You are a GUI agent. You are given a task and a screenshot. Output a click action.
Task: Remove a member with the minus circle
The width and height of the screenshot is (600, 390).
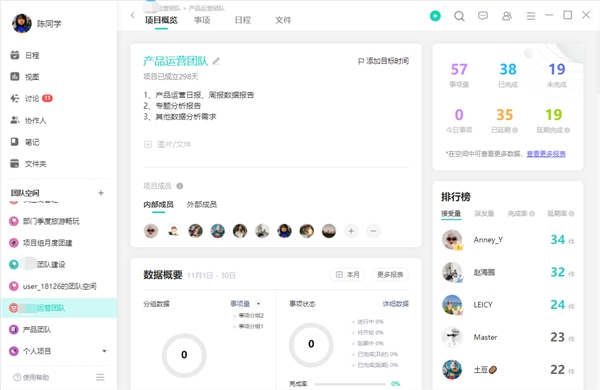tap(373, 231)
